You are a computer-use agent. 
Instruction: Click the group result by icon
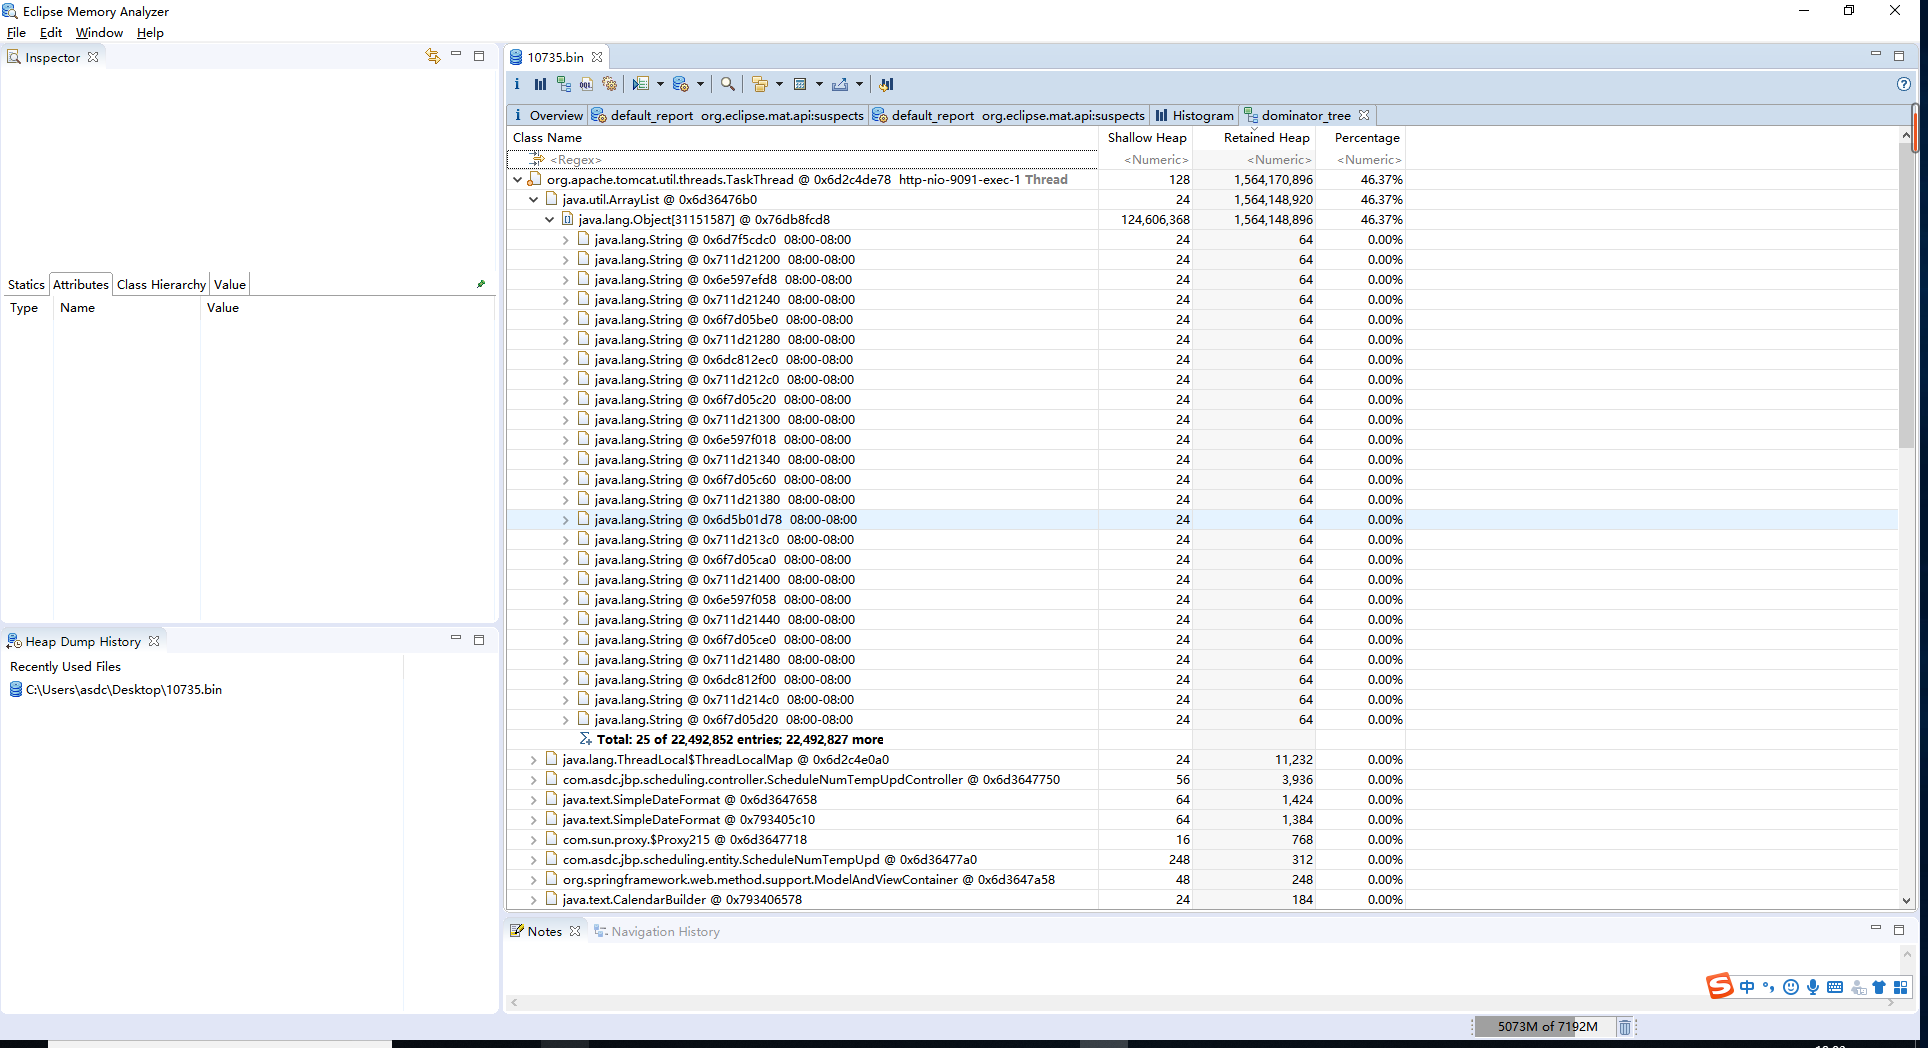point(760,84)
